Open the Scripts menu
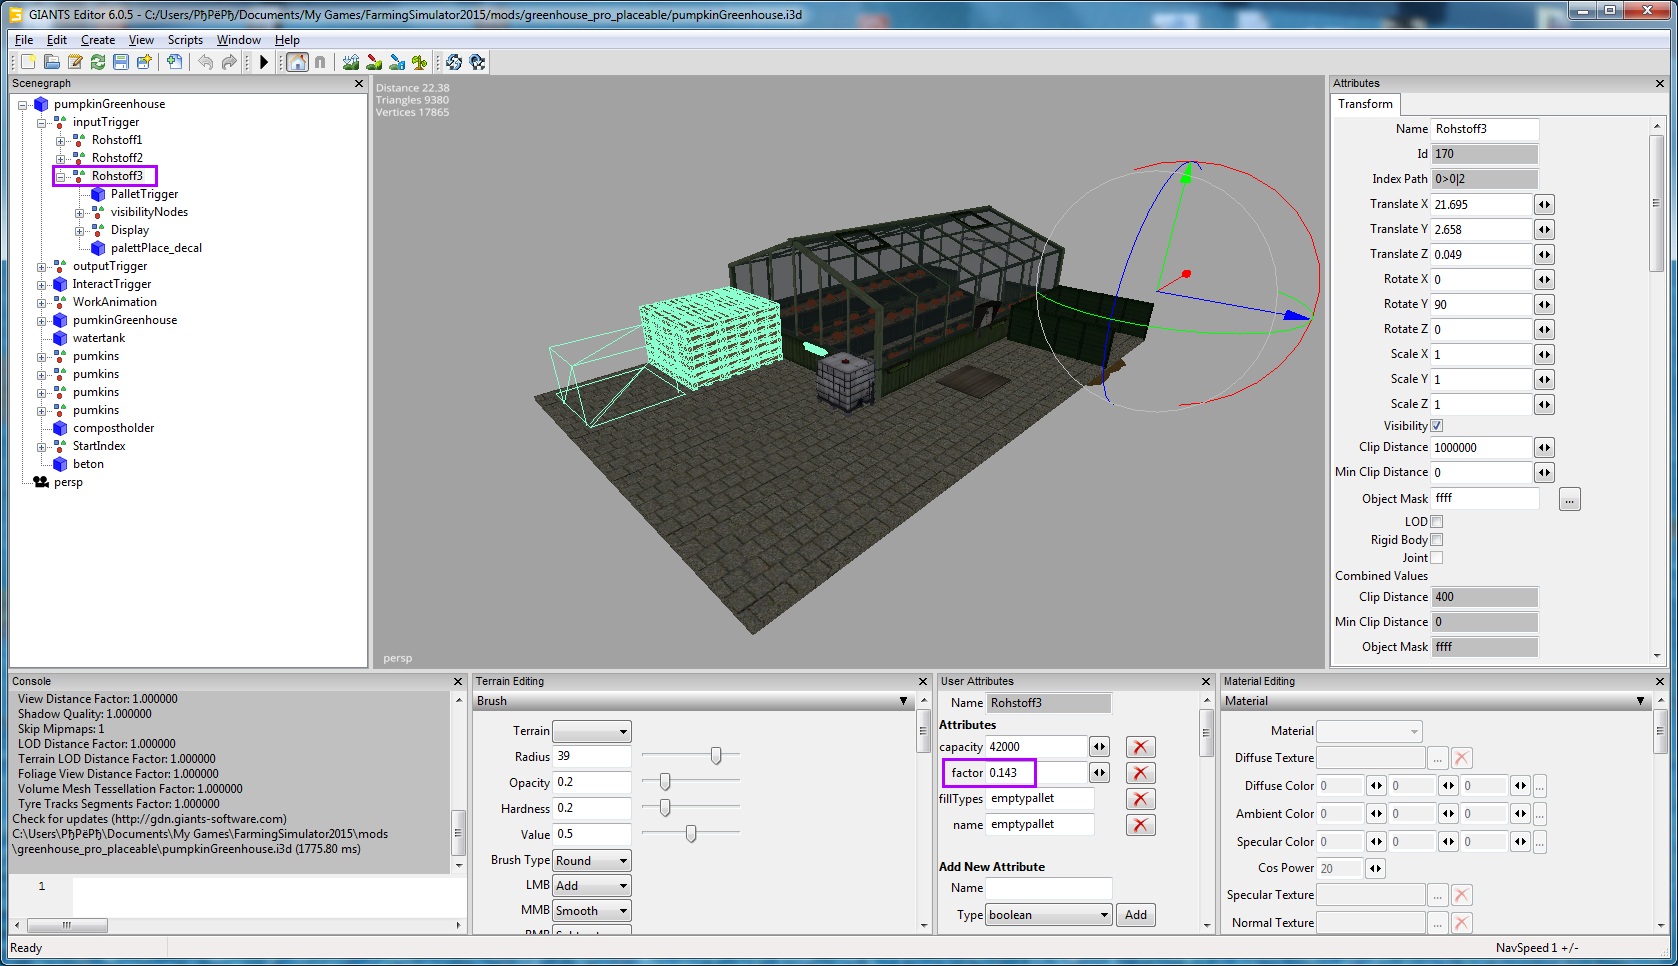 pyautogui.click(x=185, y=40)
